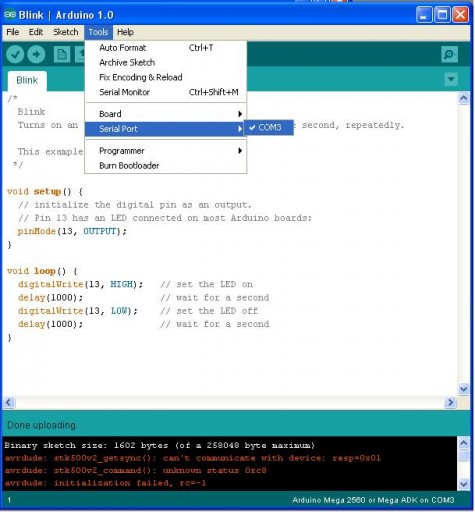
Task: Open the Sketch menu
Action: [x=66, y=32]
